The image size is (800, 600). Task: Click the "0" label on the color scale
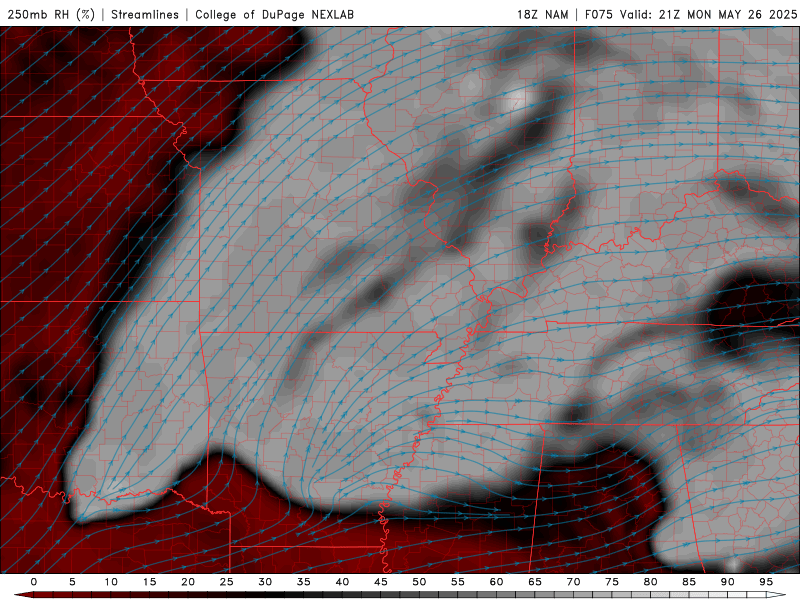coord(34,582)
